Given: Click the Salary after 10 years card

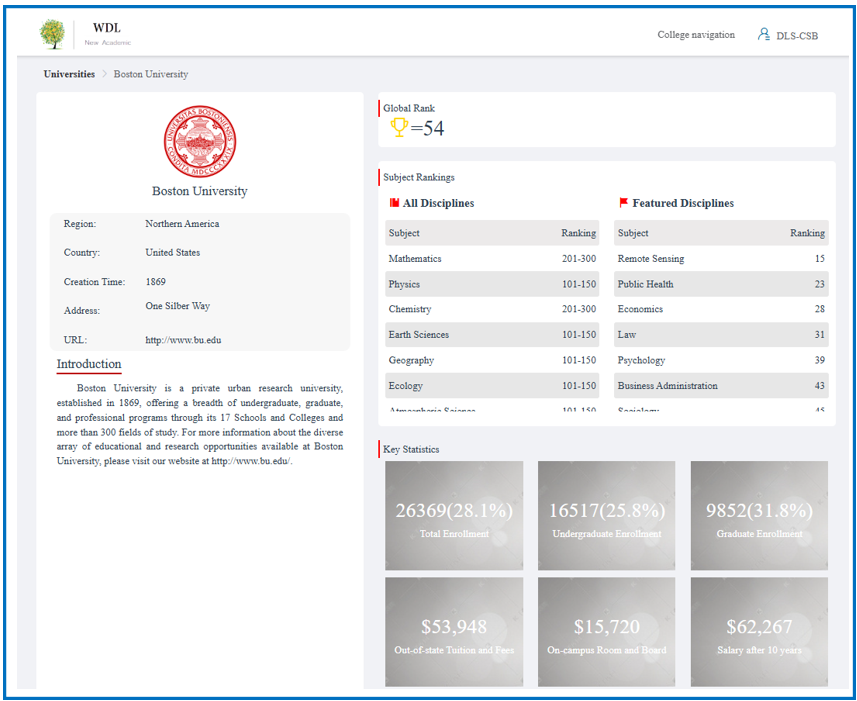Looking at the screenshot, I should pos(759,632).
